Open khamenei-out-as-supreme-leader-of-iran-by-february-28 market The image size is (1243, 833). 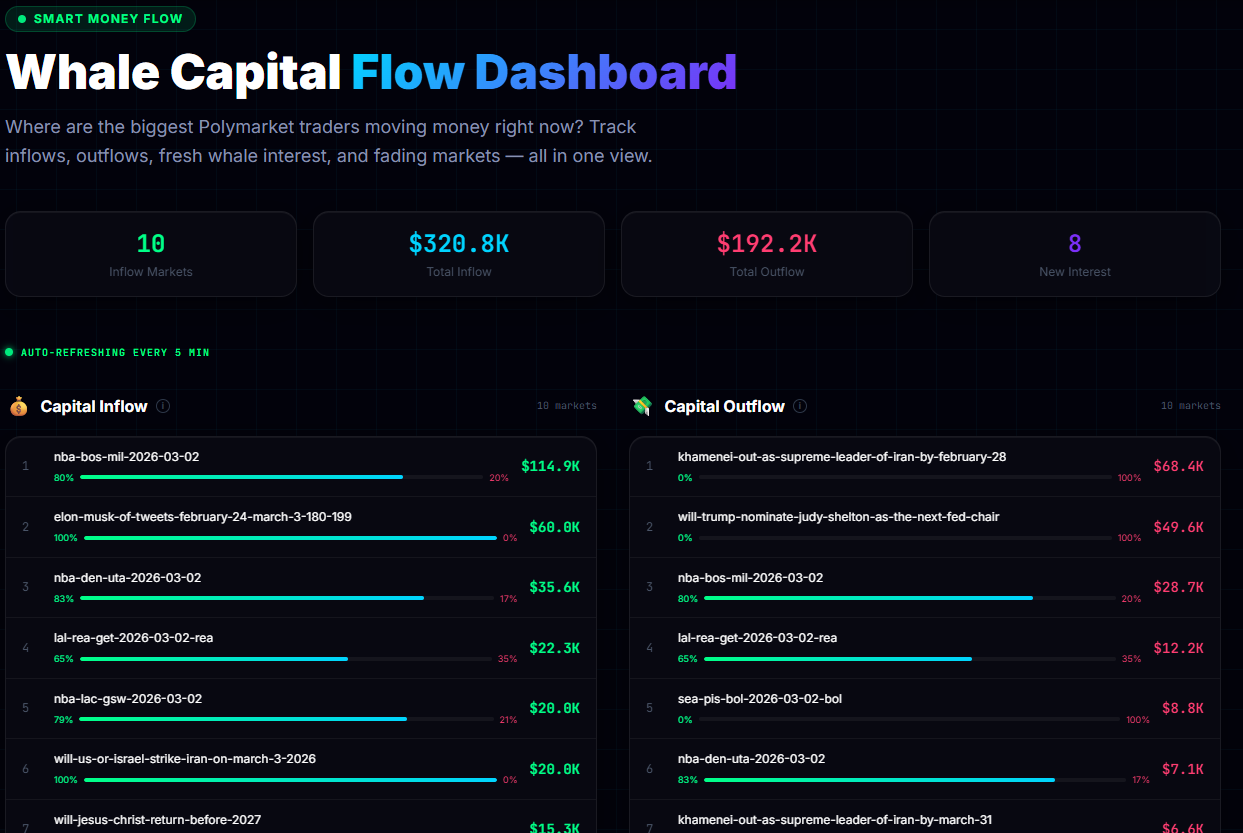pos(925,466)
